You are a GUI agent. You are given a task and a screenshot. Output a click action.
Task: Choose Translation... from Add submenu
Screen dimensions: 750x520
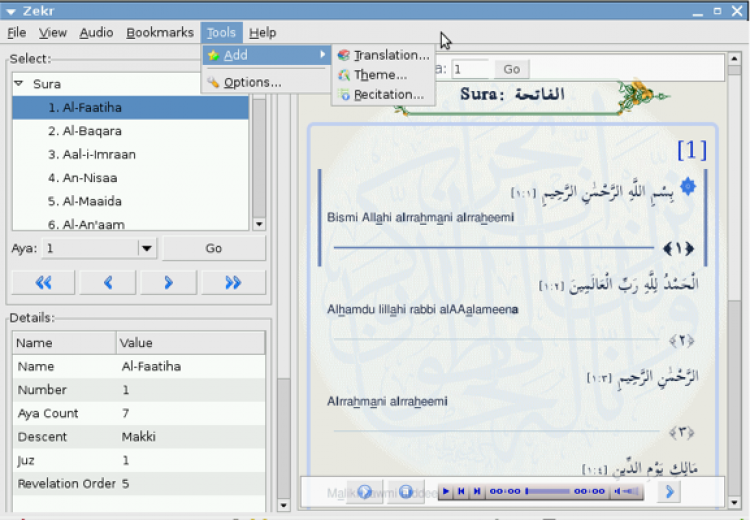point(384,55)
